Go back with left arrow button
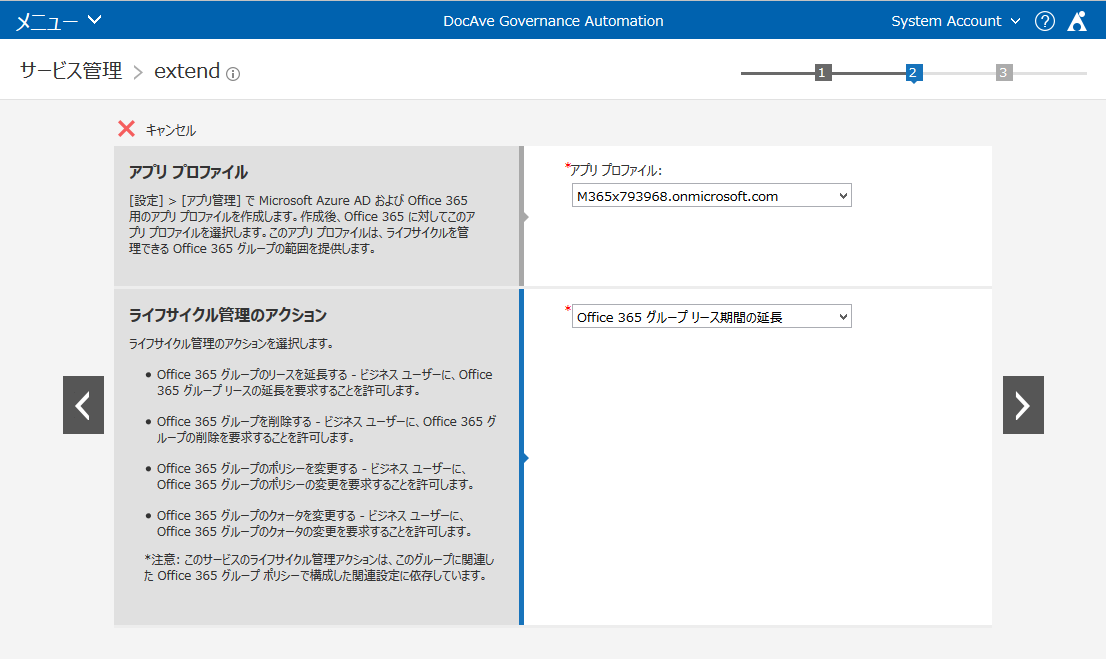The image size is (1106, 659). [x=83, y=405]
